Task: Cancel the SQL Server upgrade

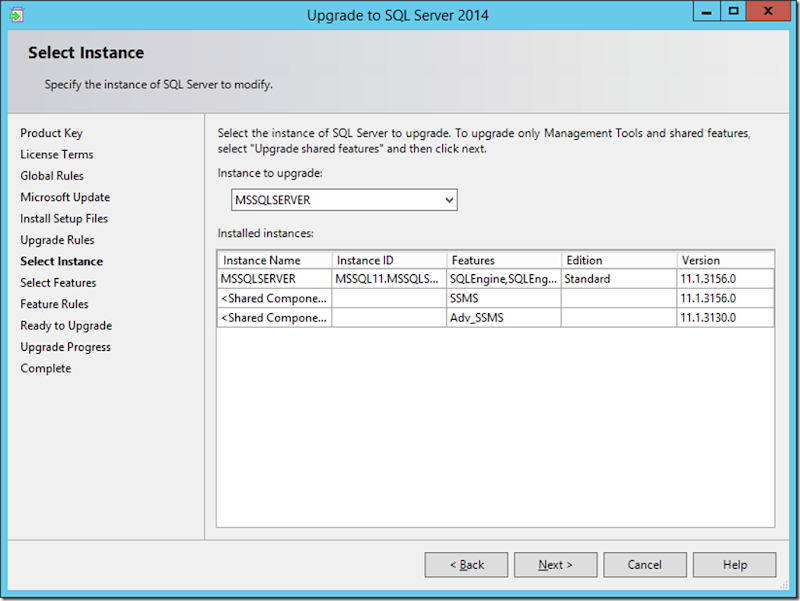Action: (645, 565)
